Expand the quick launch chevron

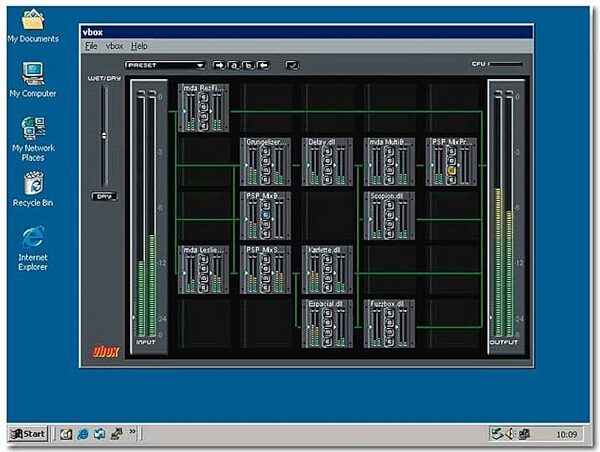(x=132, y=431)
